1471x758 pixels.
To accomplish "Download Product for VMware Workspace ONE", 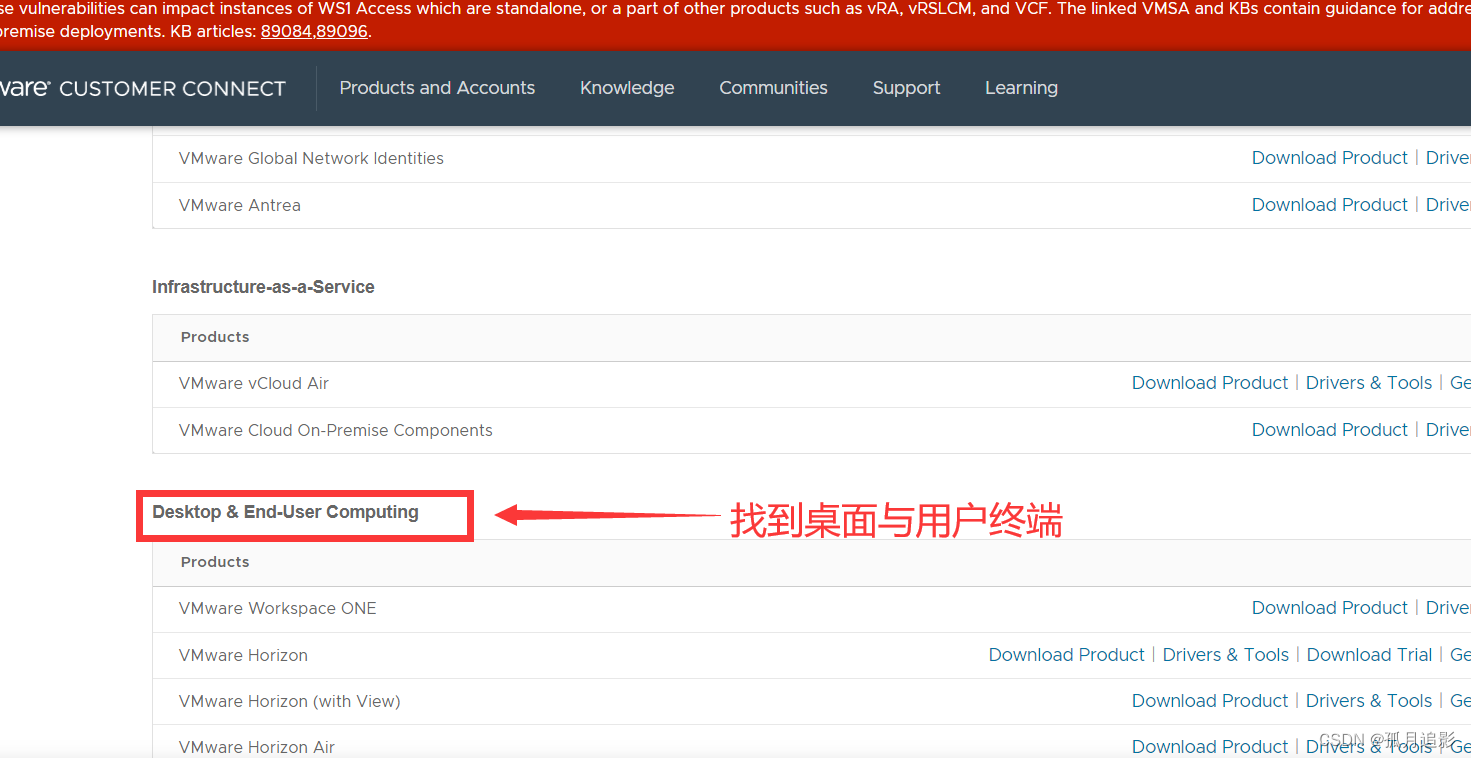I will pos(1329,608).
